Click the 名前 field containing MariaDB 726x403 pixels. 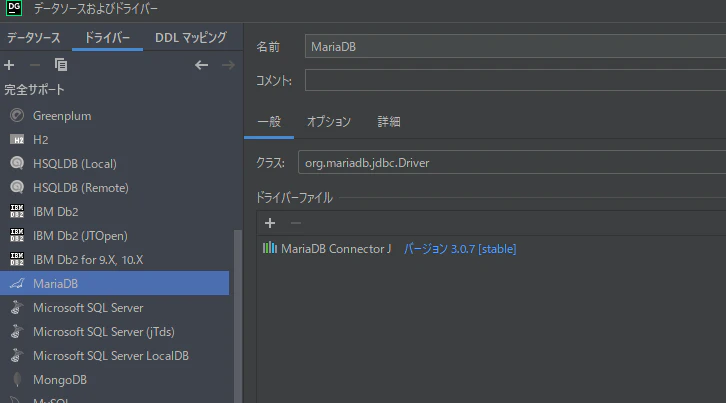pyautogui.click(x=515, y=46)
